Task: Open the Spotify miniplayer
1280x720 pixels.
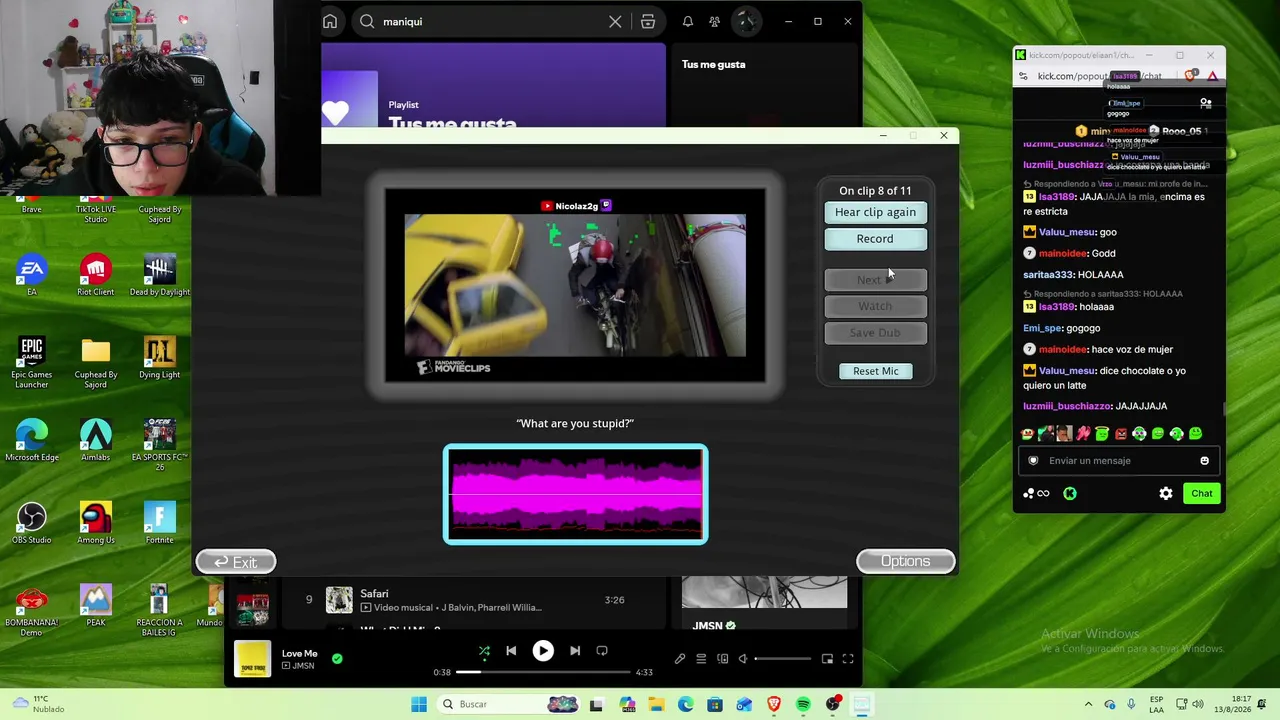Action: click(x=827, y=659)
